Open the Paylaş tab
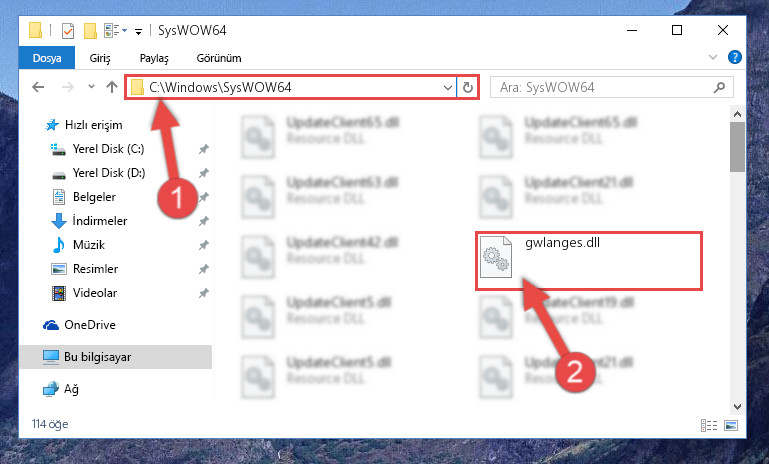The width and height of the screenshot is (769, 464). click(154, 58)
